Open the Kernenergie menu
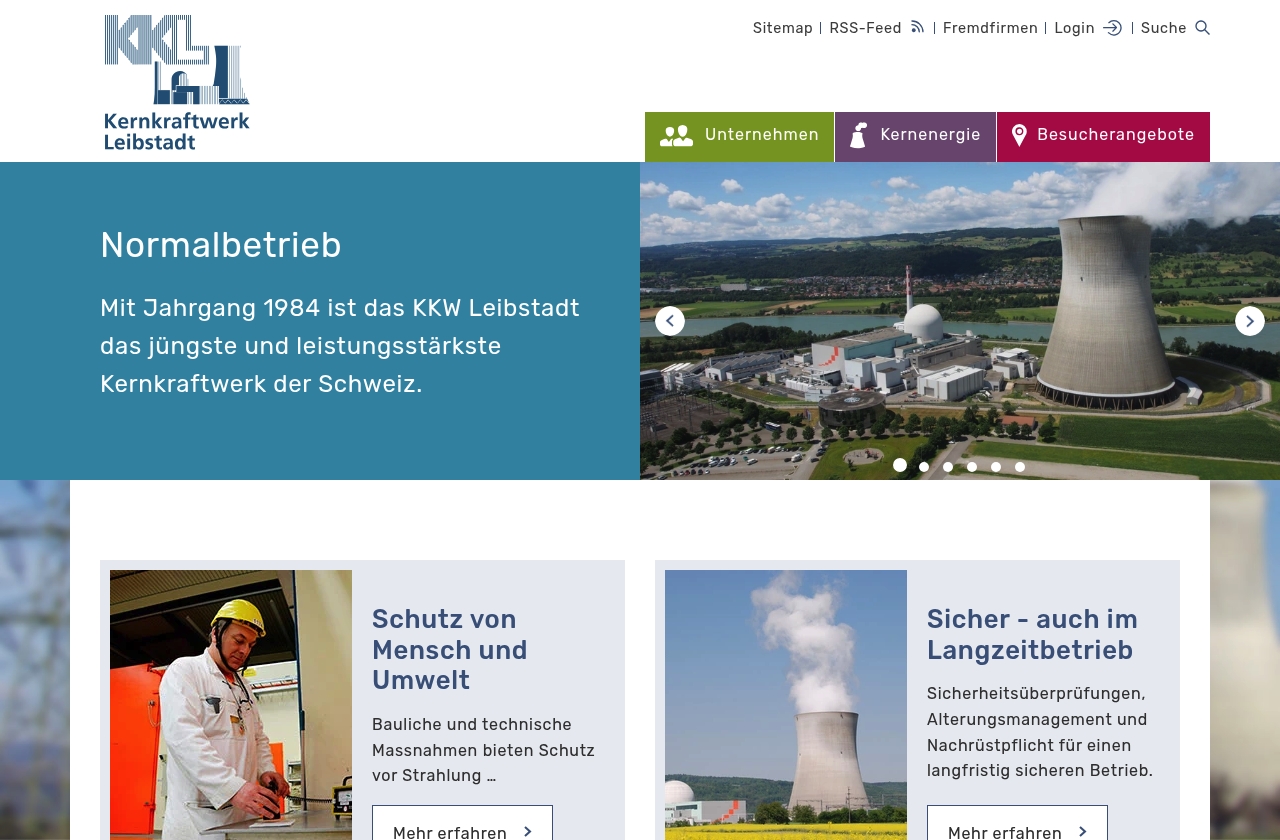Image resolution: width=1280 pixels, height=840 pixels. click(916, 137)
